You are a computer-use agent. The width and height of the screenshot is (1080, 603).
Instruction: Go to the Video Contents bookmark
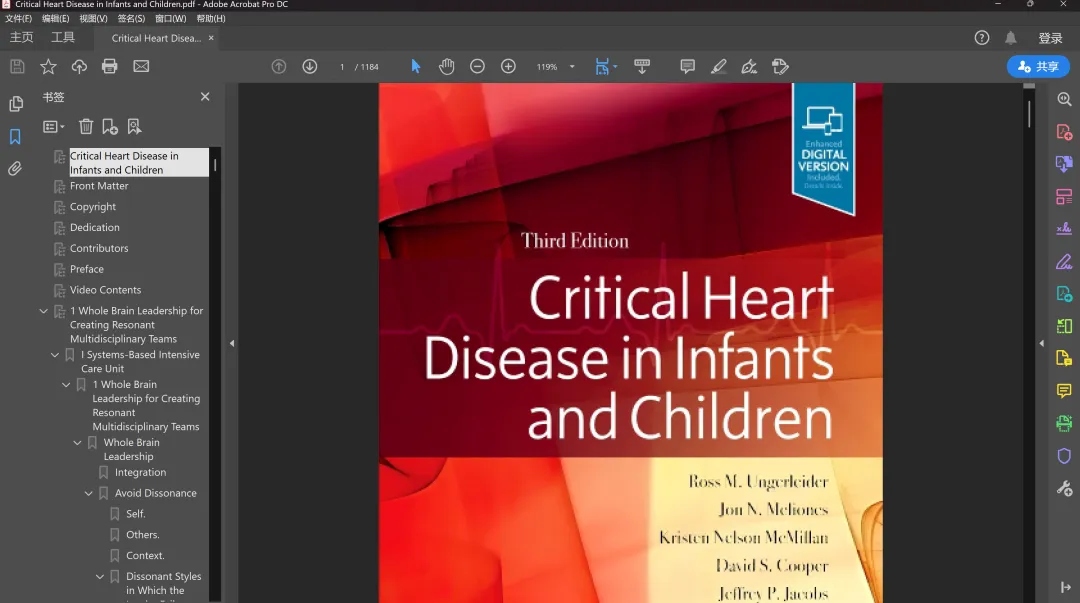point(105,290)
